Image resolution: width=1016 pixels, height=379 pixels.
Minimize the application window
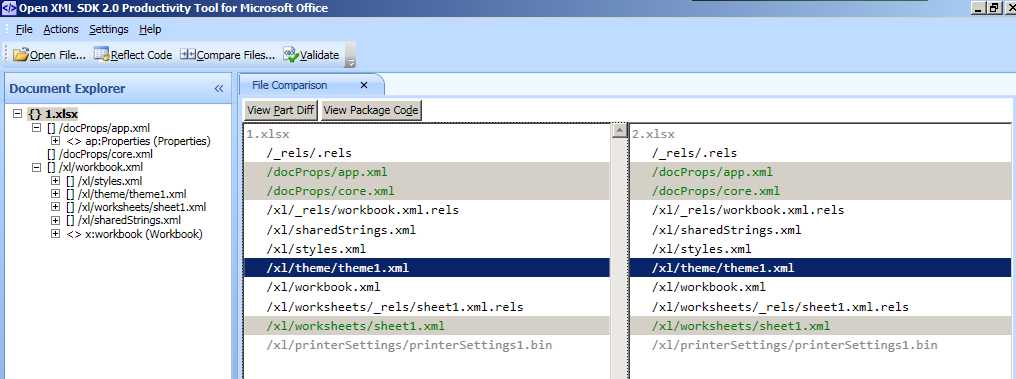pyautogui.click(x=978, y=8)
